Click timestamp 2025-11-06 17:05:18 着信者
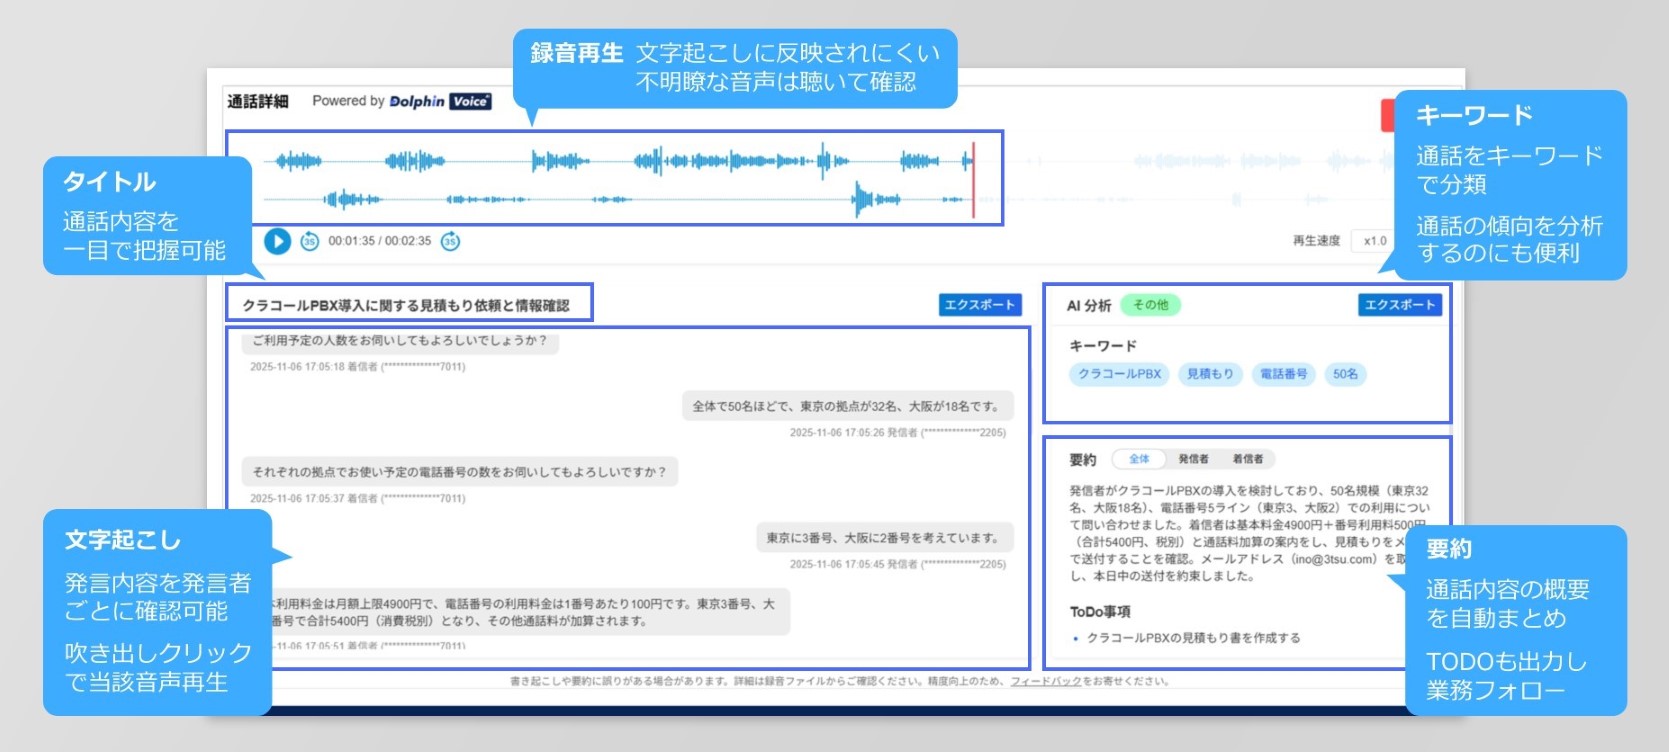The image size is (1669, 752). [x=358, y=367]
